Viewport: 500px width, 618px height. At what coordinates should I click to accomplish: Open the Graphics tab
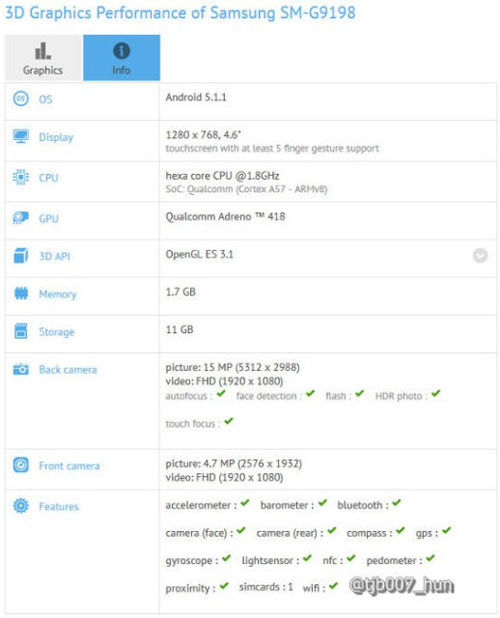pos(43,58)
